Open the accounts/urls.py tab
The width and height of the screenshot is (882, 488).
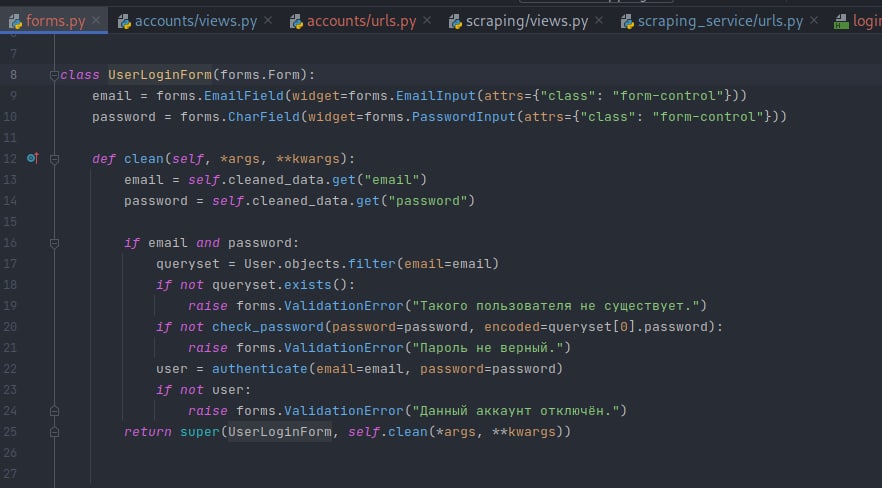(x=361, y=21)
